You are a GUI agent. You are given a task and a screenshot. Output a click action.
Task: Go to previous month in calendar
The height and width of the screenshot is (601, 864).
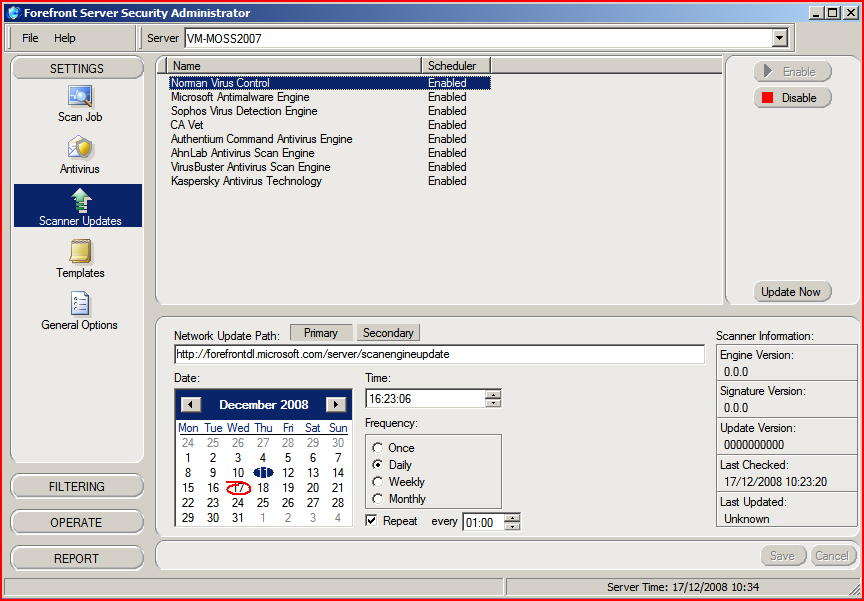(x=191, y=405)
